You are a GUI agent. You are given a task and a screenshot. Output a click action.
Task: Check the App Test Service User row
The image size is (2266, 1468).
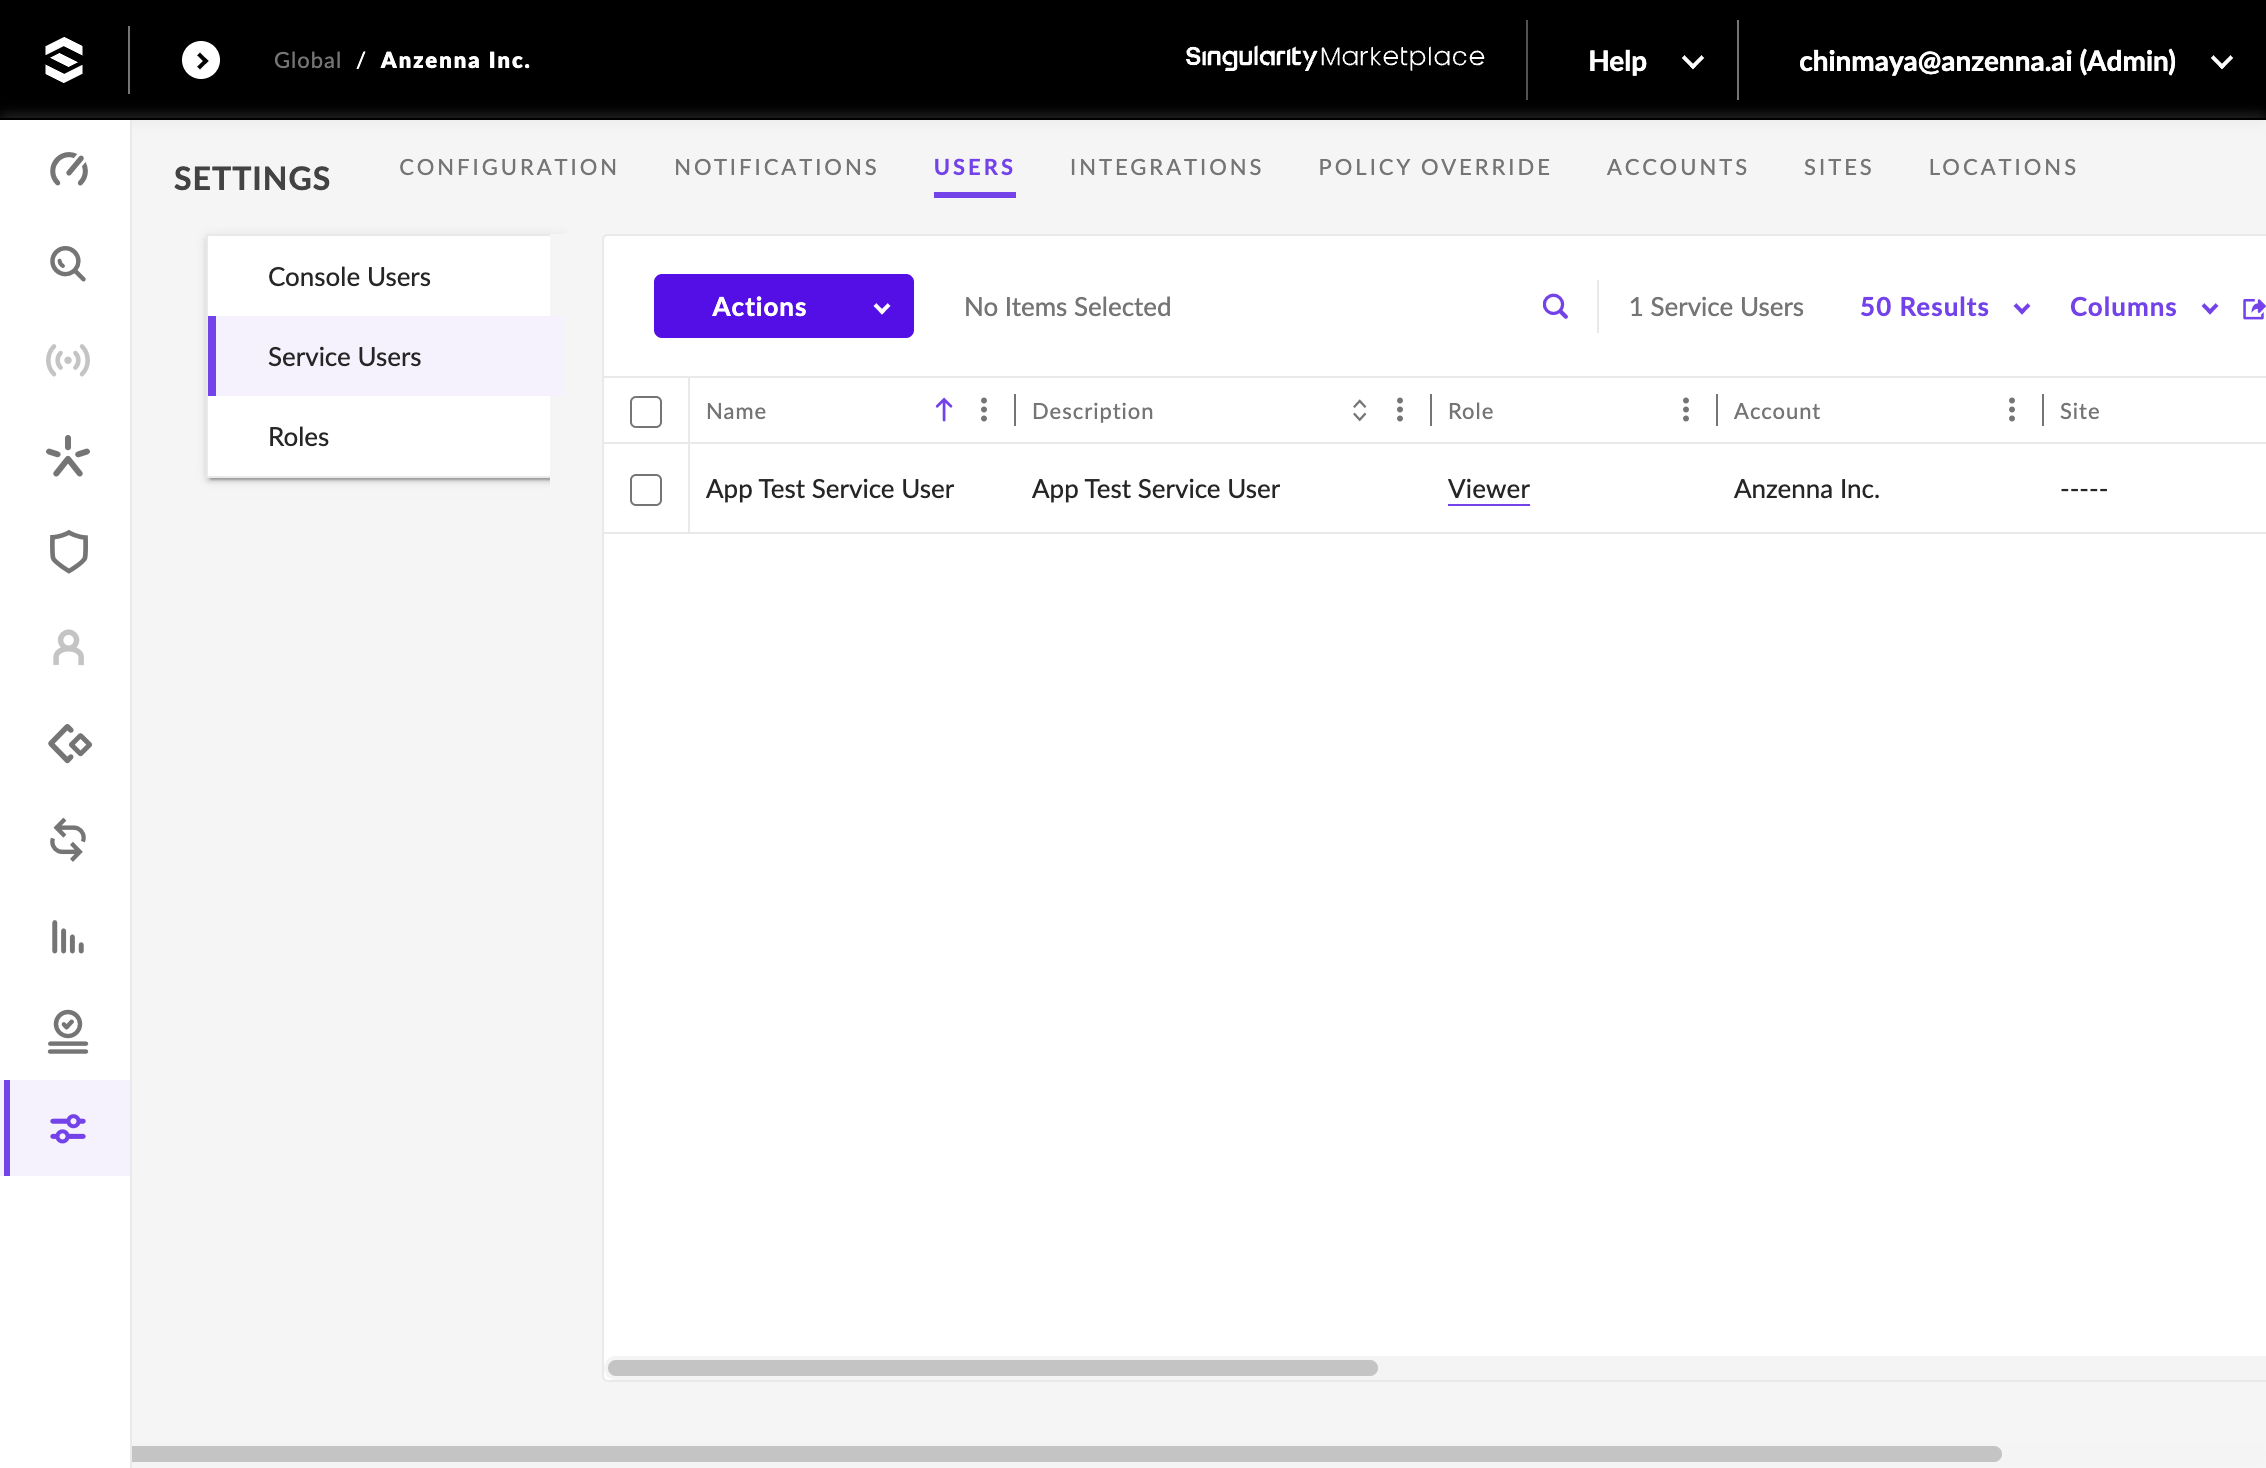(646, 489)
